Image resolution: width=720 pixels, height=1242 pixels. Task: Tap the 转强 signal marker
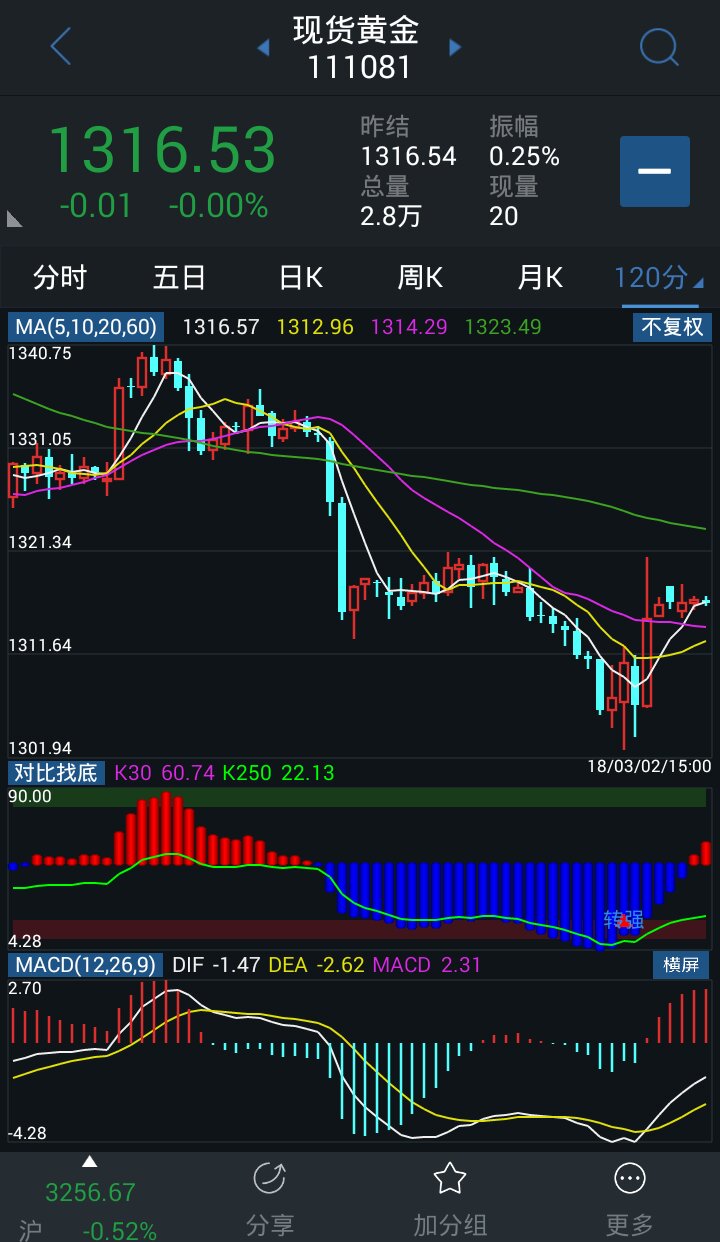(x=625, y=919)
